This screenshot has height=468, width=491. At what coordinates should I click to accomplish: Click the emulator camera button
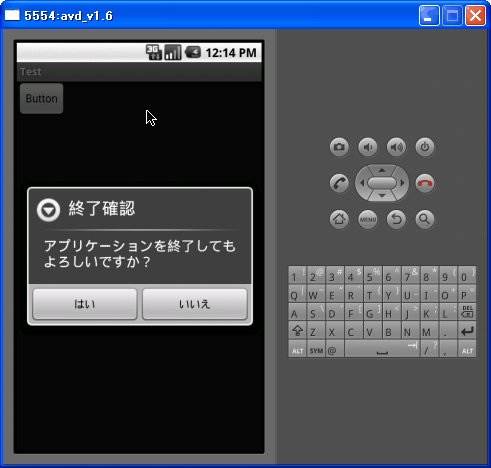point(339,147)
